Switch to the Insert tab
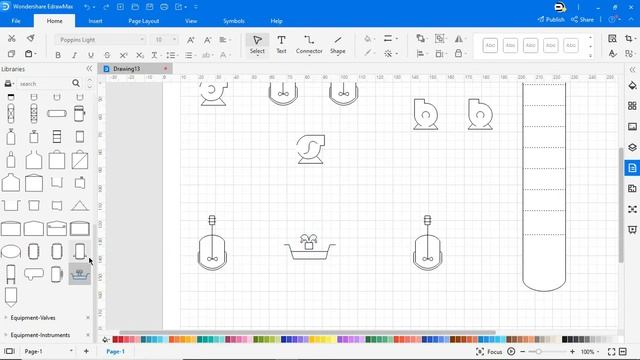Viewport: 640px width, 360px height. tap(96, 21)
